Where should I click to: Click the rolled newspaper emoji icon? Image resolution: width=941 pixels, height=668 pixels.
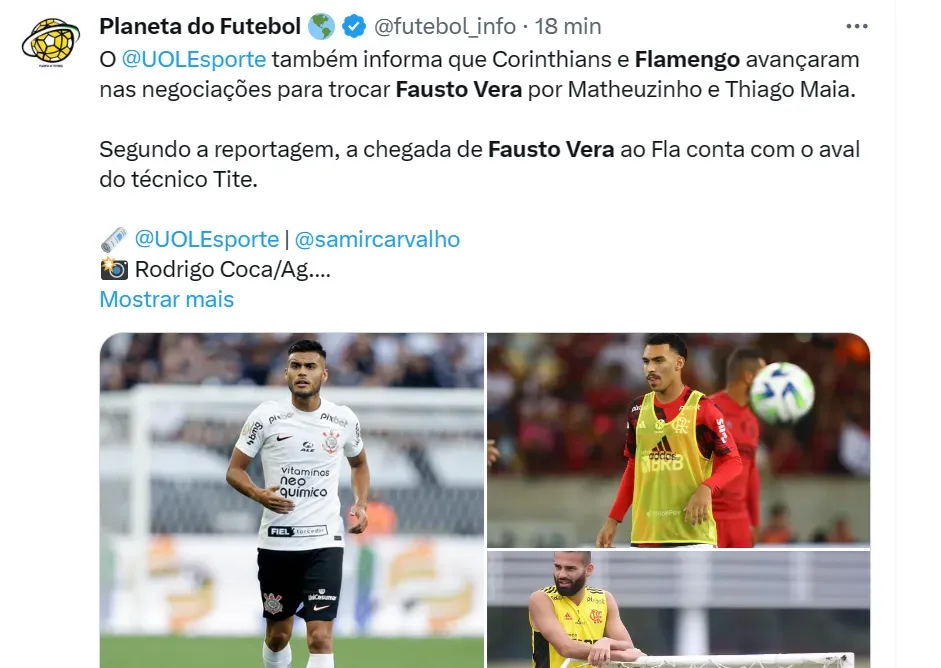113,239
